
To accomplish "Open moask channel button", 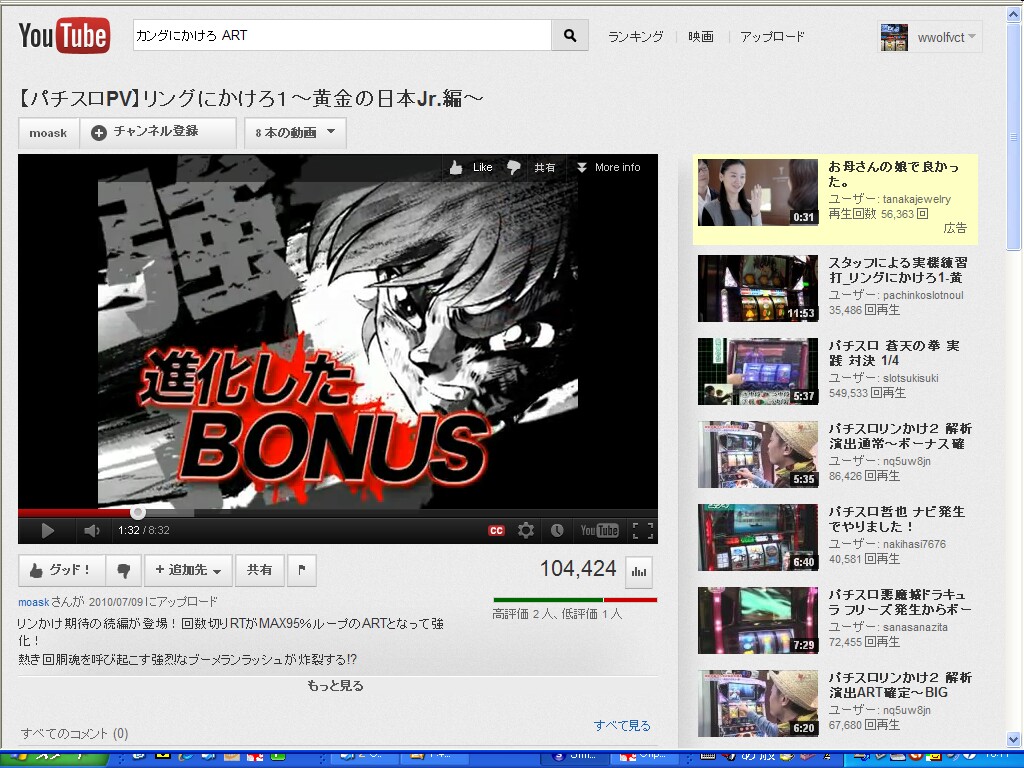I will [x=48, y=133].
